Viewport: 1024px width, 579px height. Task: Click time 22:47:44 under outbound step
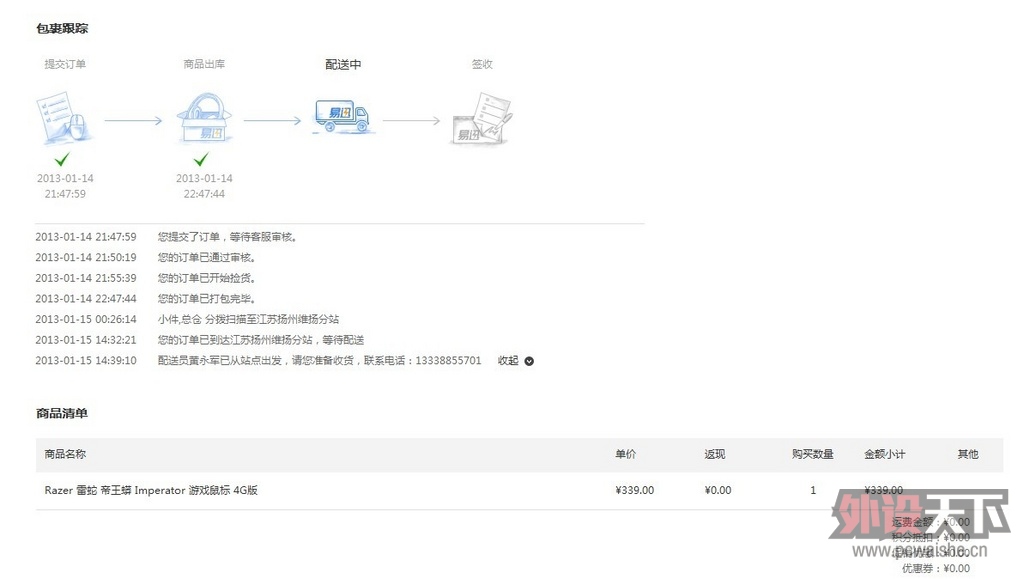pyautogui.click(x=204, y=194)
